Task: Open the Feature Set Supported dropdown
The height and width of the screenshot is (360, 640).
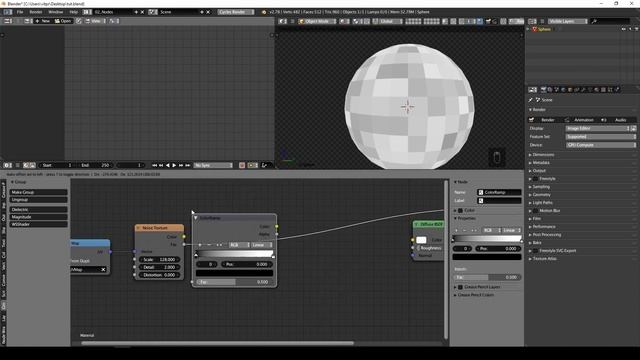Action: [601, 137]
